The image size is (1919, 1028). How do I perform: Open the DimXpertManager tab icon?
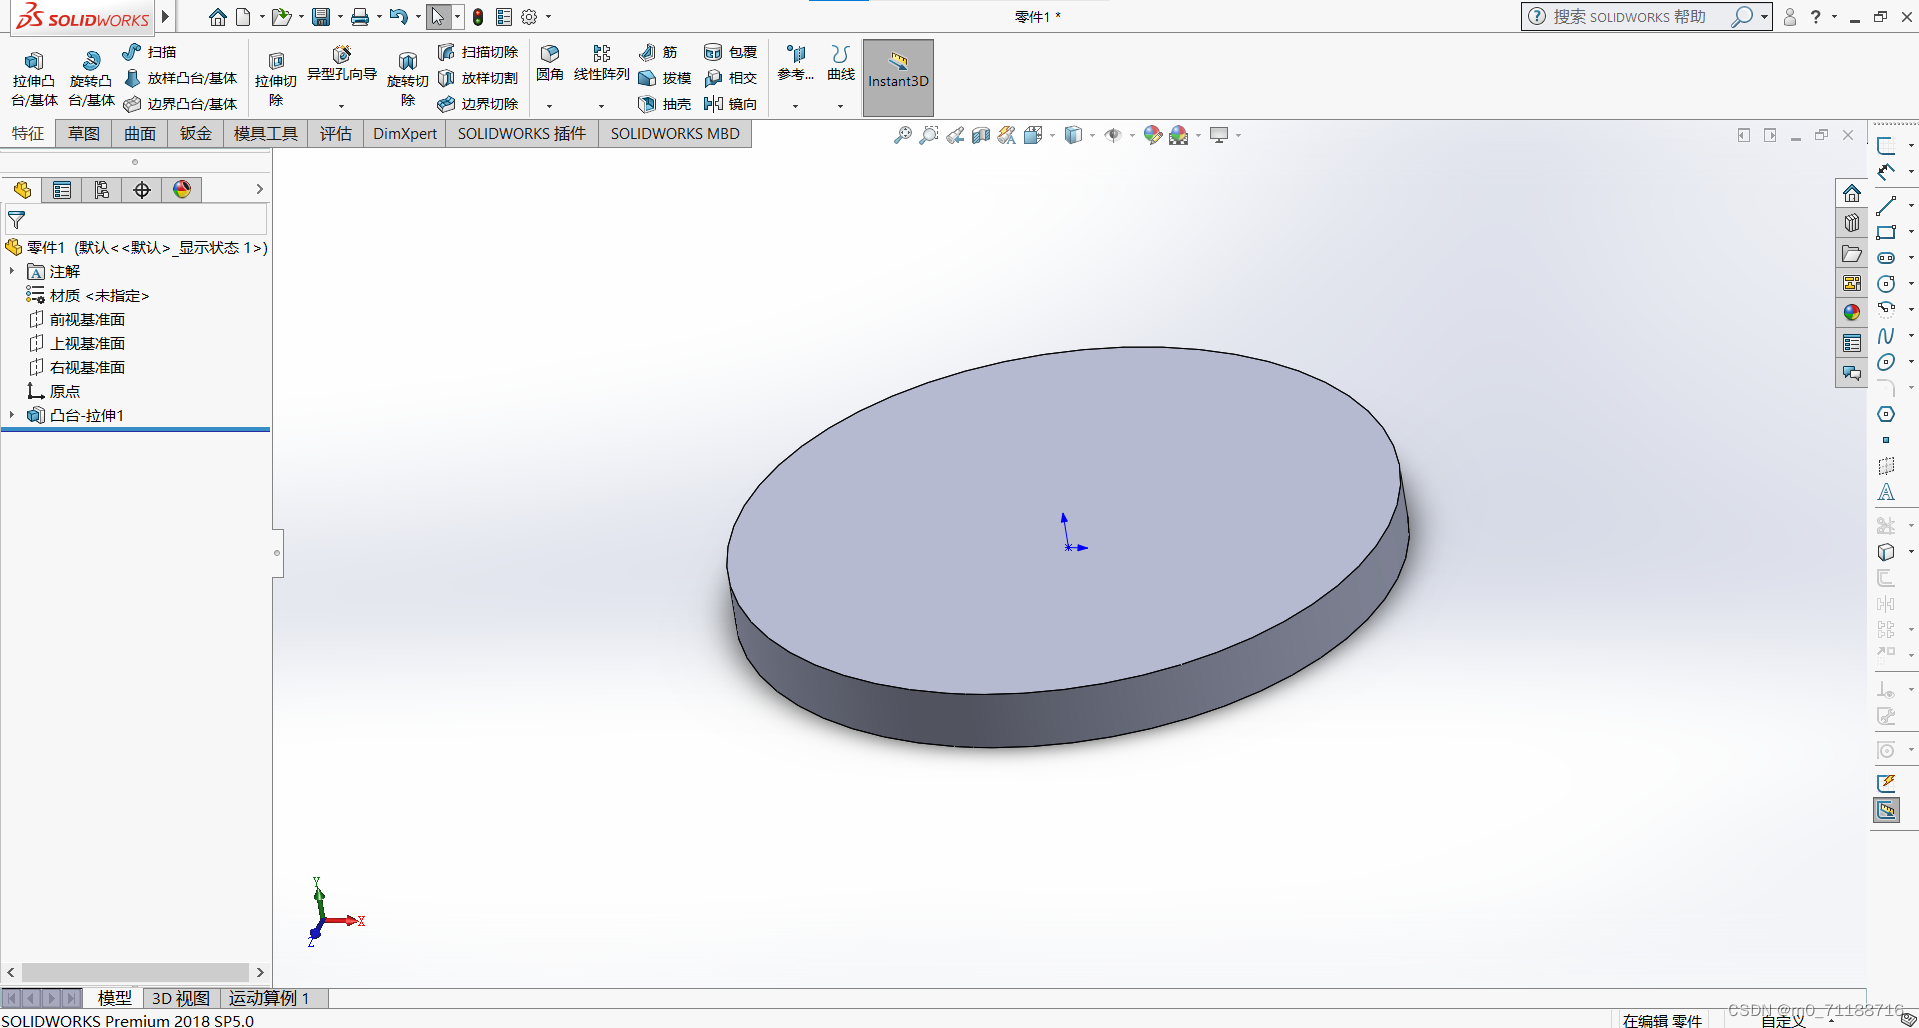(142, 190)
